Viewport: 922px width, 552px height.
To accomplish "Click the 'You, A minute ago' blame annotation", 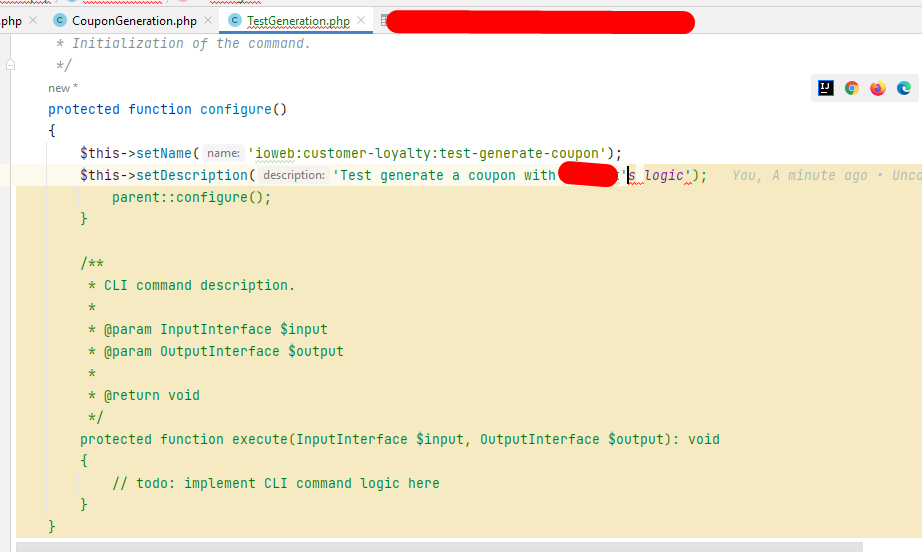I will (800, 175).
